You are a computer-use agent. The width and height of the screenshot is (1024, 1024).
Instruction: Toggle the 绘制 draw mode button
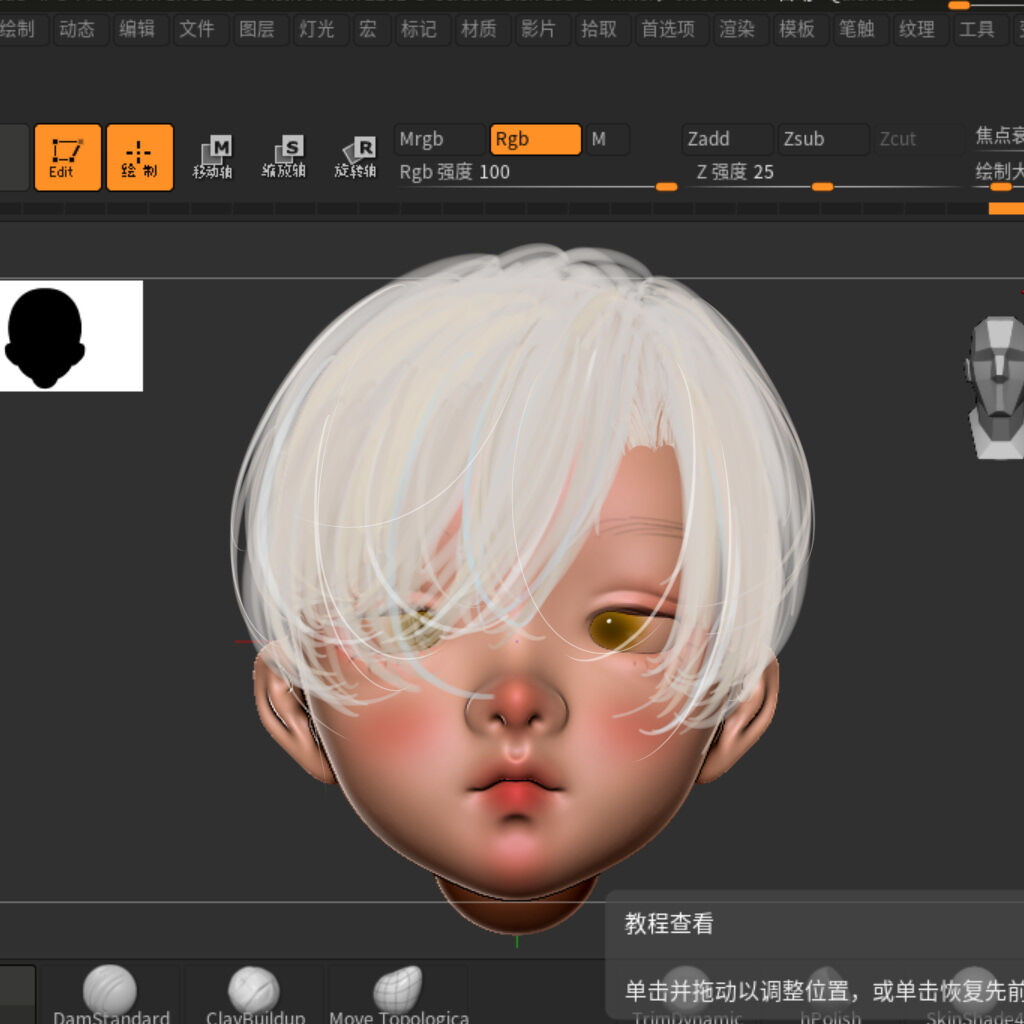(140, 157)
